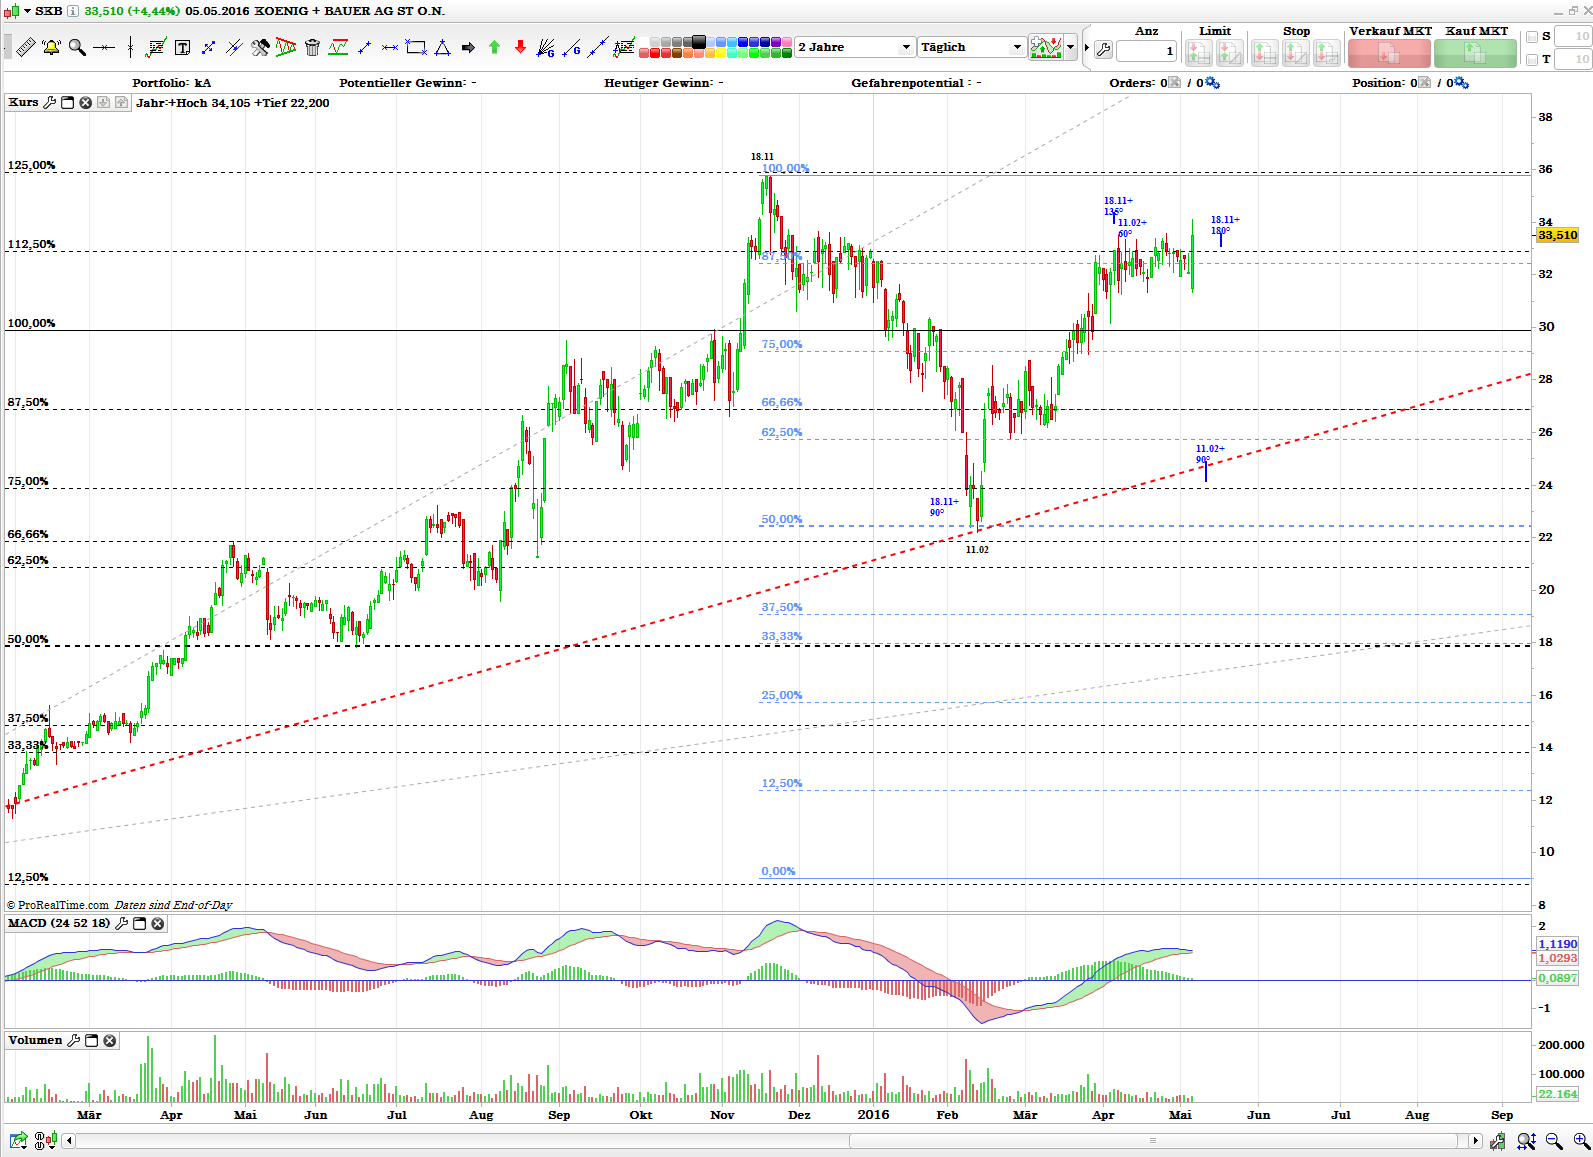
Task: Click the Kurs panel title
Action: (23, 102)
